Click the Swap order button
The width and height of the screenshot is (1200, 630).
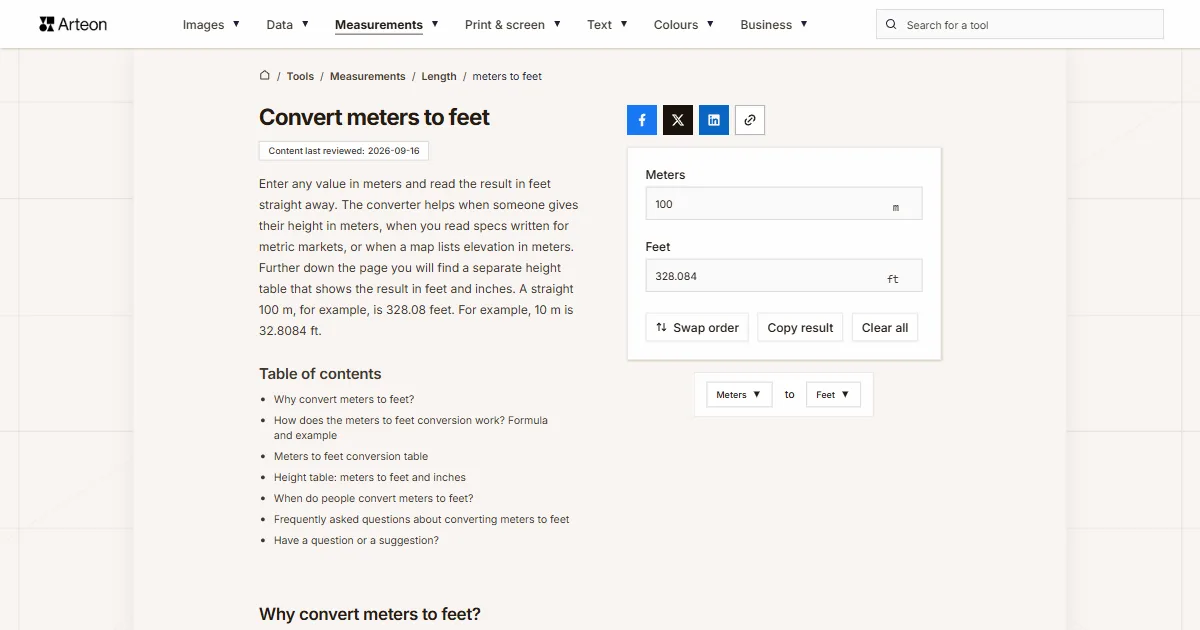tap(697, 327)
